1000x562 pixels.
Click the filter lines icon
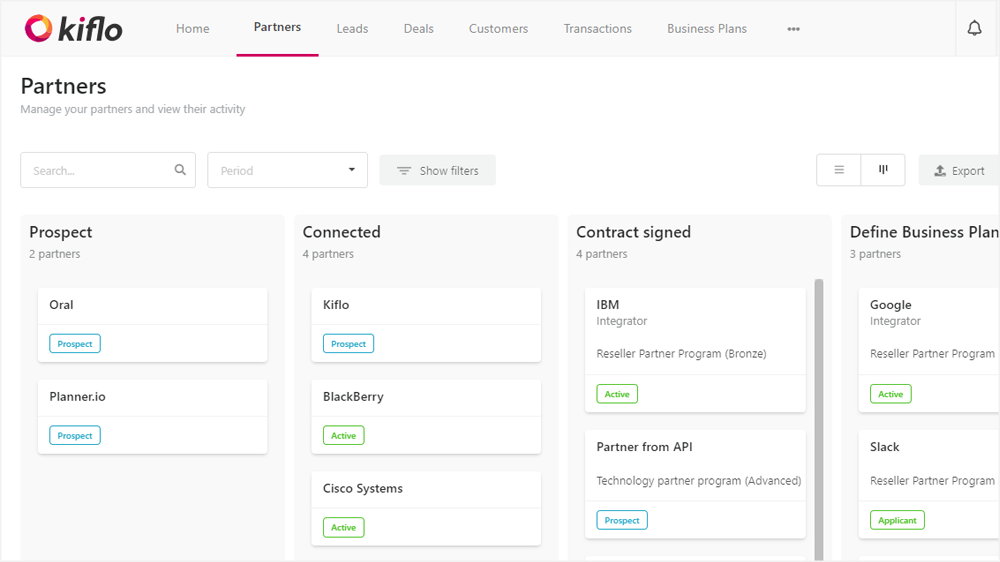[404, 171]
